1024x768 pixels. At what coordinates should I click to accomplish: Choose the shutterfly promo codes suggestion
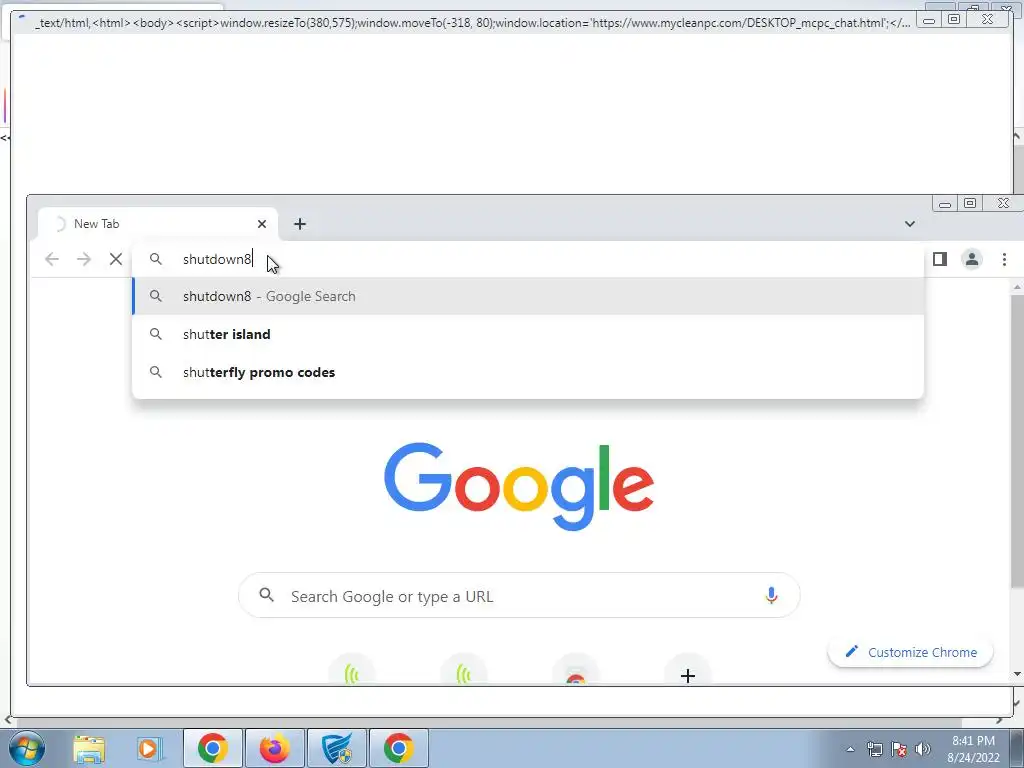coord(528,372)
